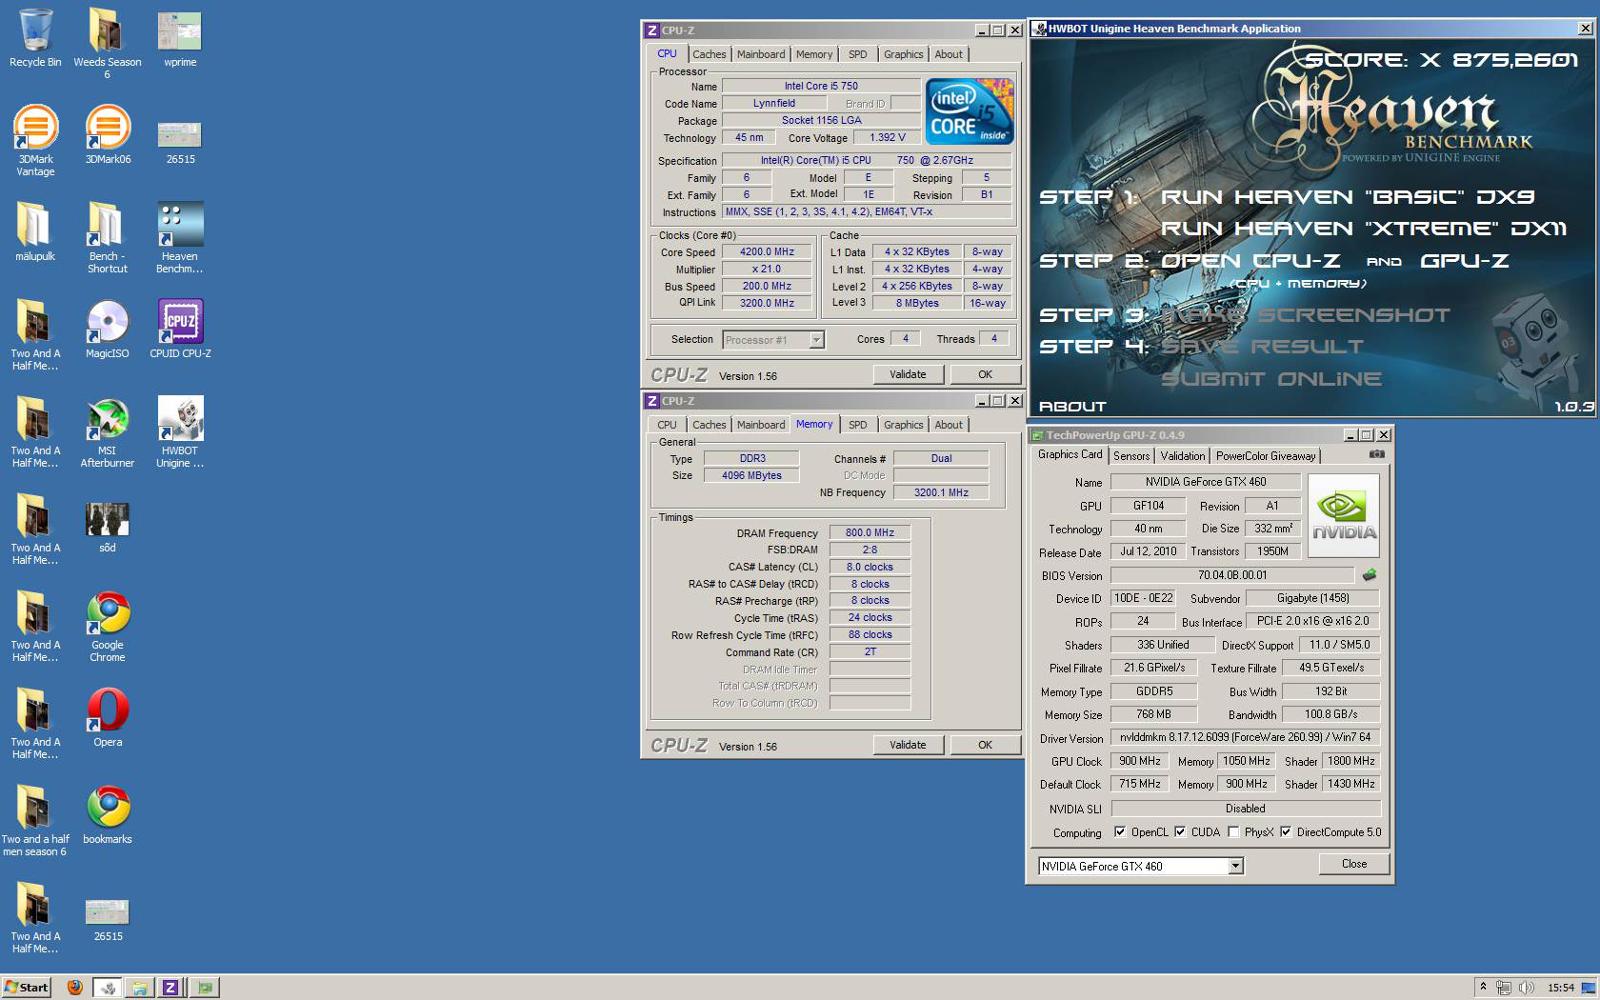The image size is (1600, 1000).
Task: Open the Recycle Bin desktop icon
Action: [x=35, y=38]
